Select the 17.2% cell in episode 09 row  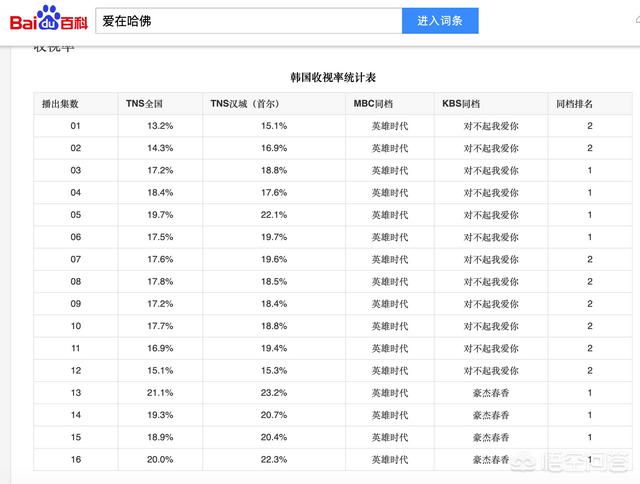[160, 304]
